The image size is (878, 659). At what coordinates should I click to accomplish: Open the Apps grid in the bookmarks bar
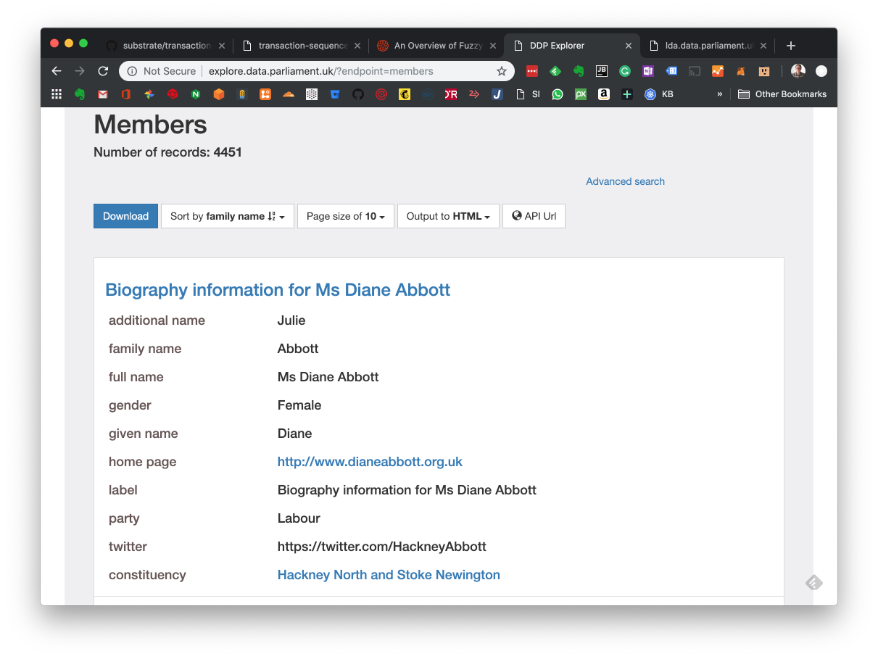point(56,94)
